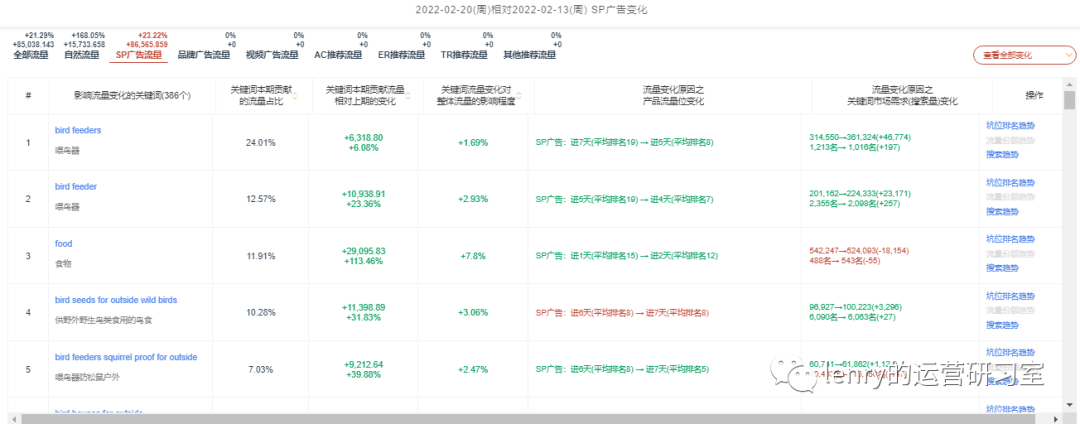1080x424 pixels.
Task: Click the vertical scrollbar down arrow
Action: tap(1070, 406)
